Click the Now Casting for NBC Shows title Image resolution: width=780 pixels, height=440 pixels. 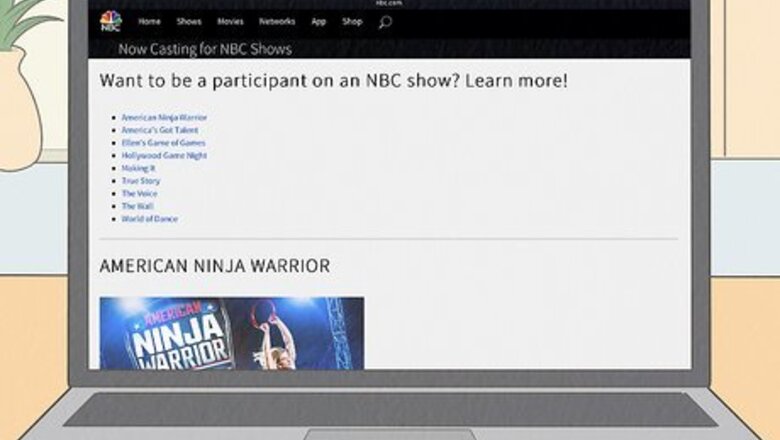205,49
